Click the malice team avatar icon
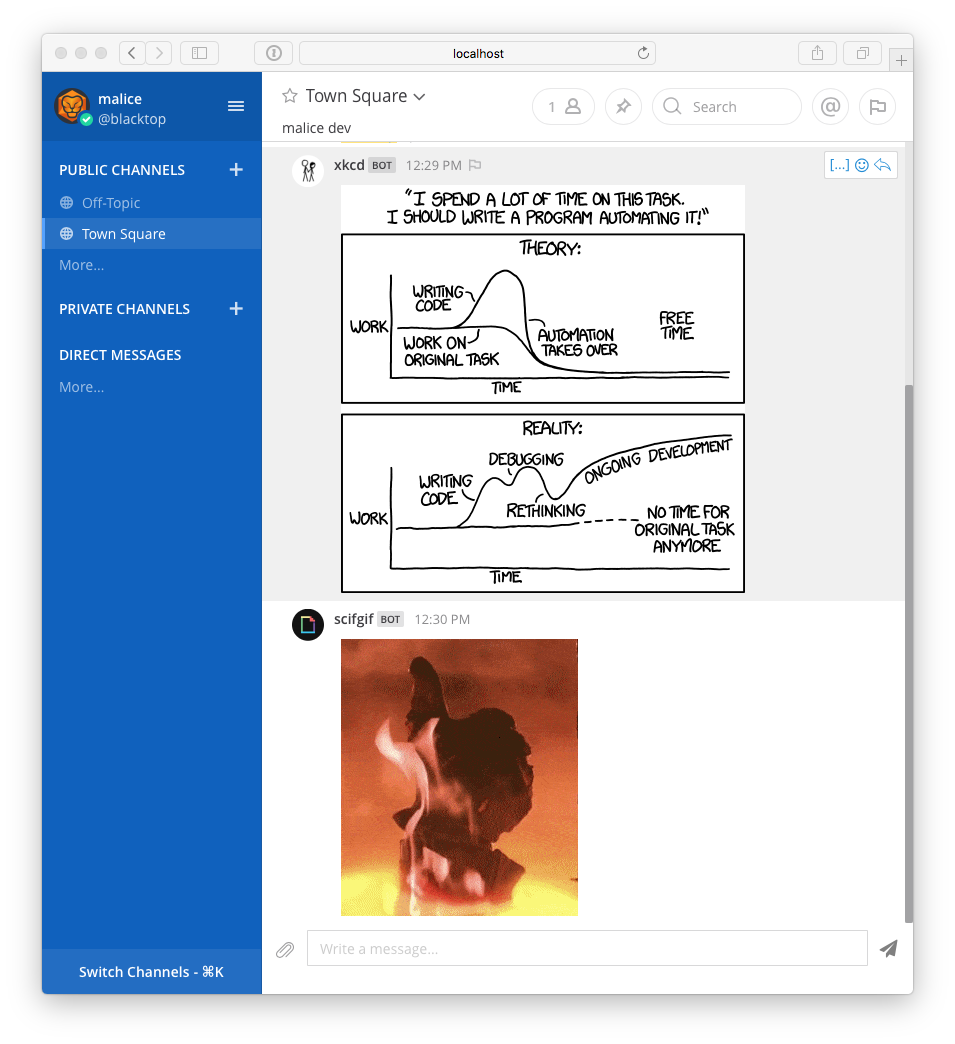 [x=71, y=106]
